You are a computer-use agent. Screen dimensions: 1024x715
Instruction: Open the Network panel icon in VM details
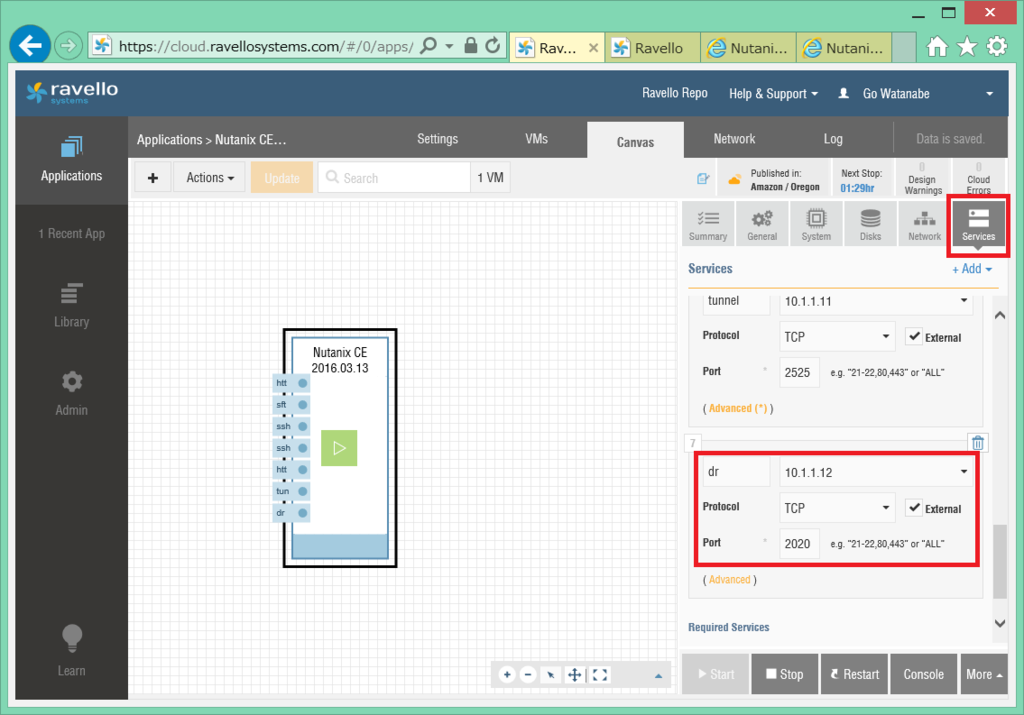(x=925, y=224)
